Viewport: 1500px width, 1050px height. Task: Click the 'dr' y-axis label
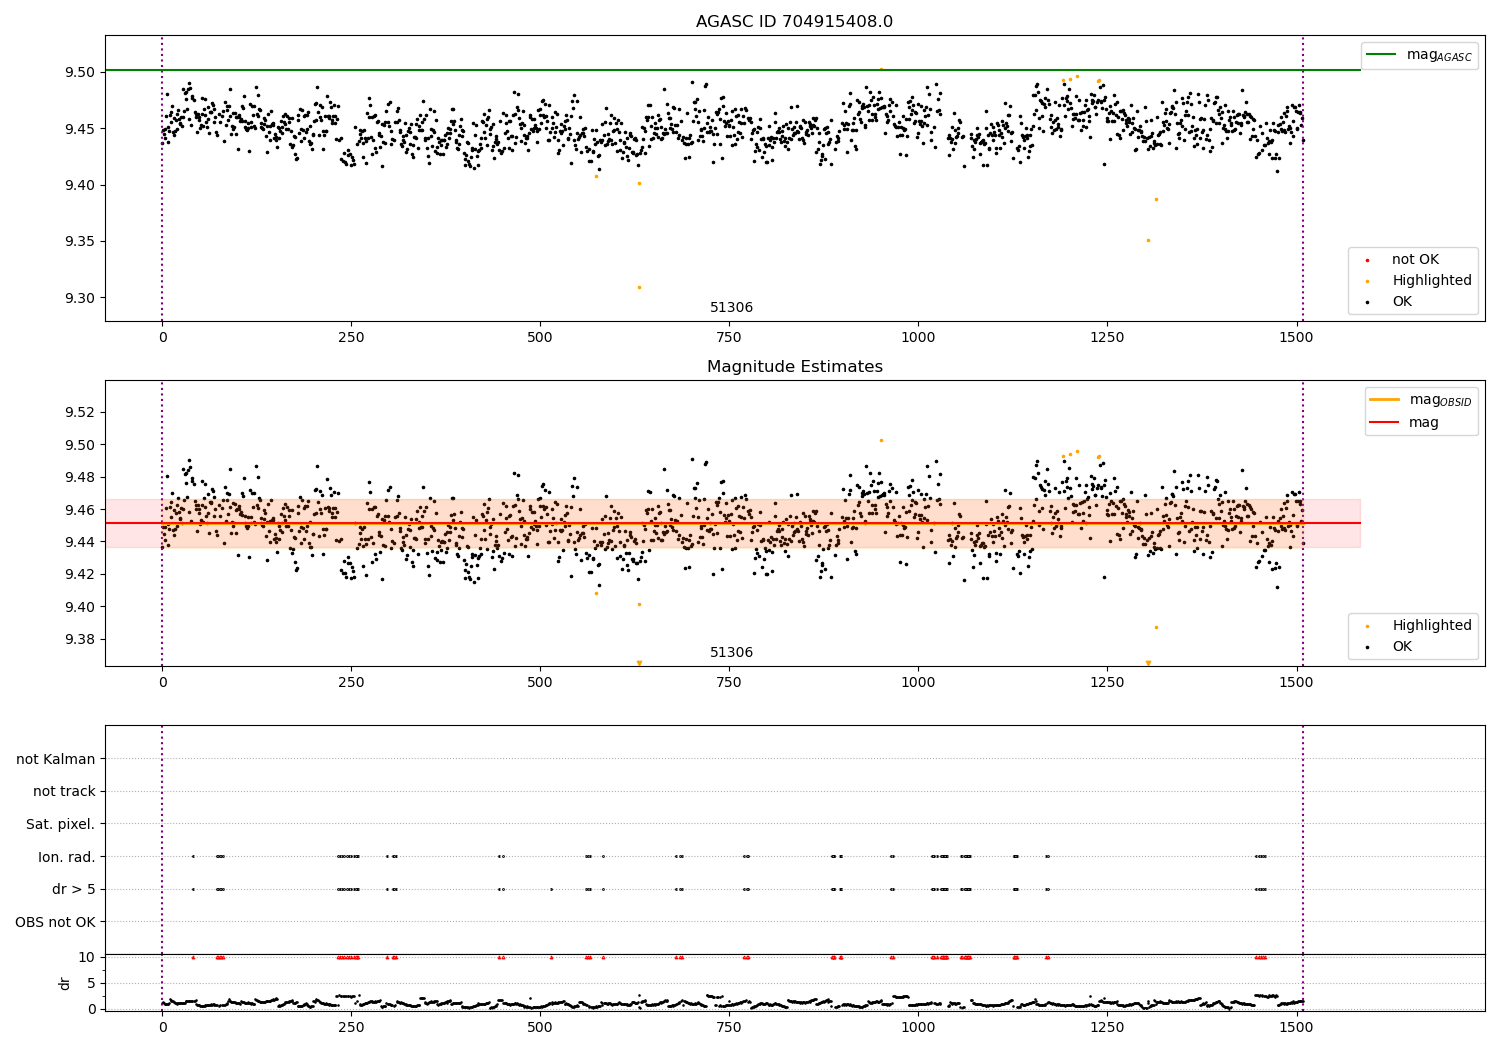tap(65, 983)
